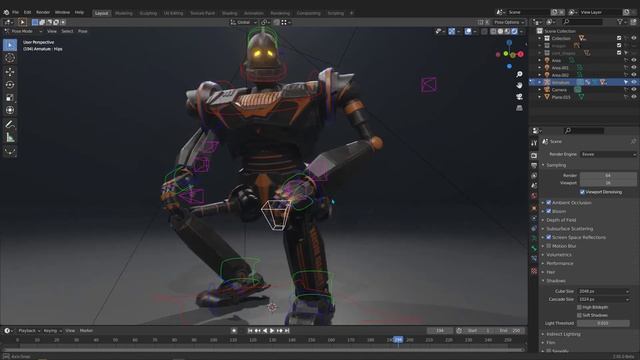640x360 pixels.
Task: Open the Render properties tab icon
Action: 534,156
